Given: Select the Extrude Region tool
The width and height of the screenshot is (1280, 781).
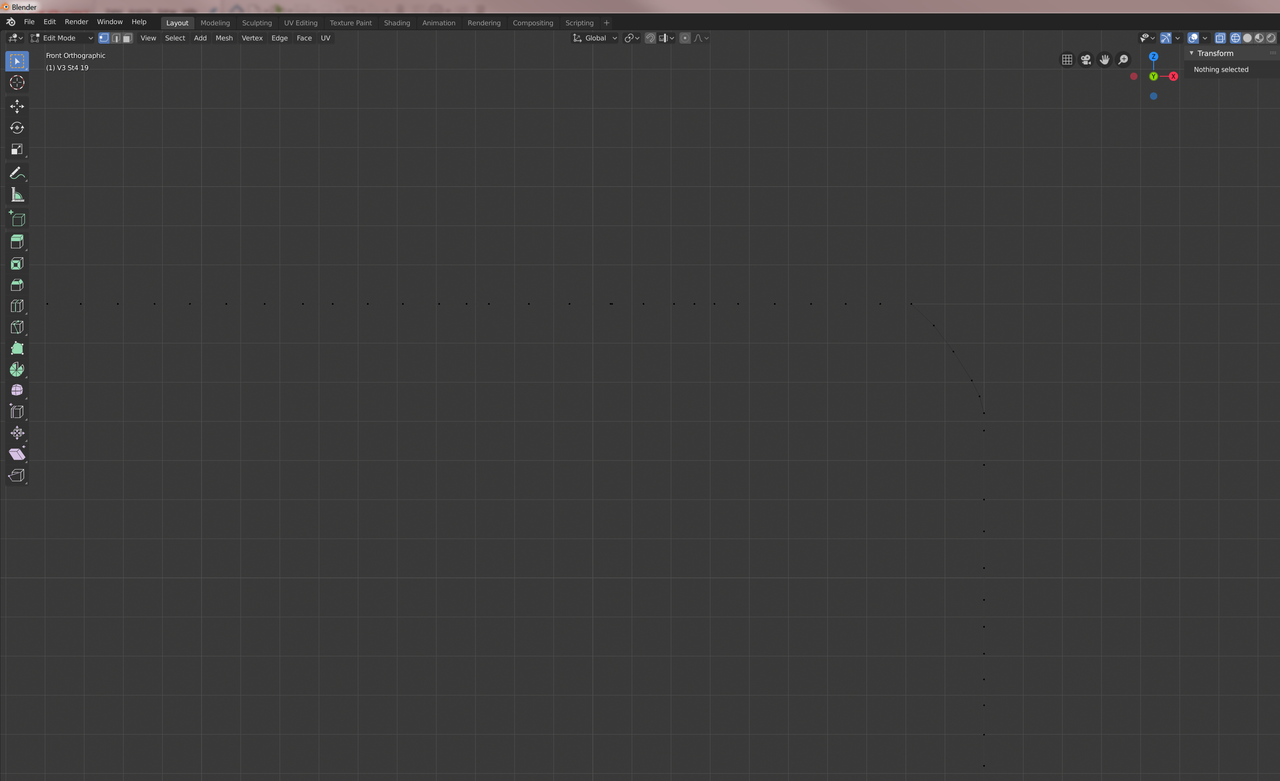Looking at the screenshot, I should tap(17, 242).
